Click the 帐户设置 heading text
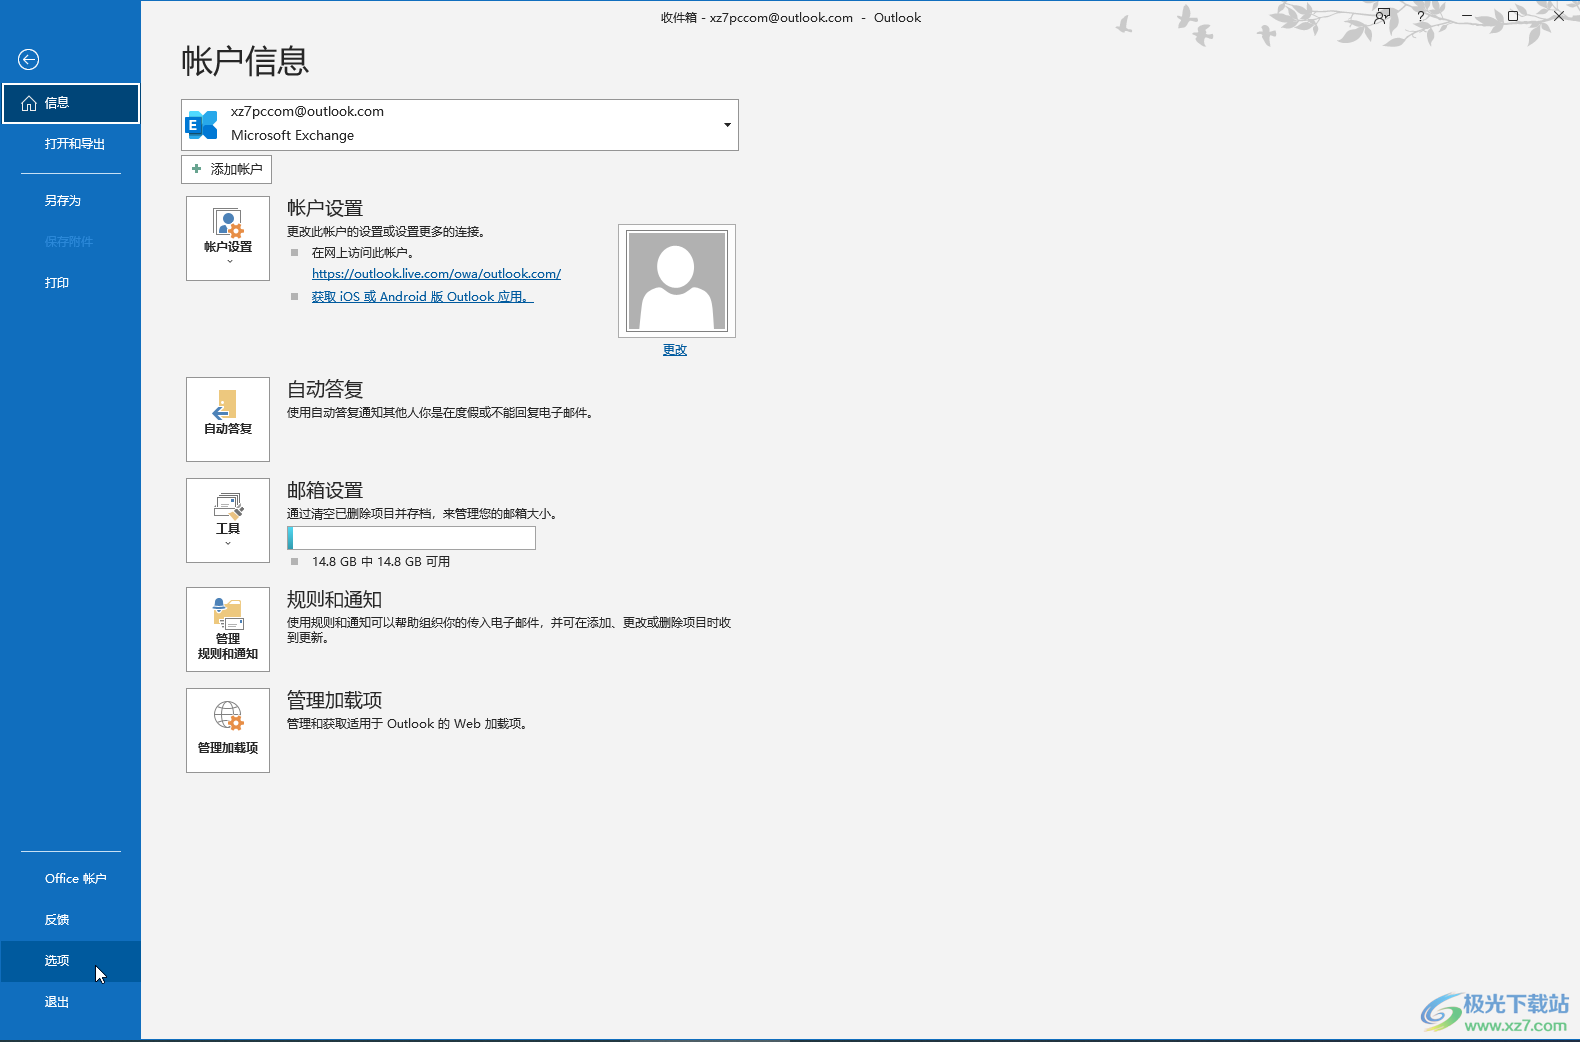This screenshot has height=1042, width=1580. tap(325, 209)
